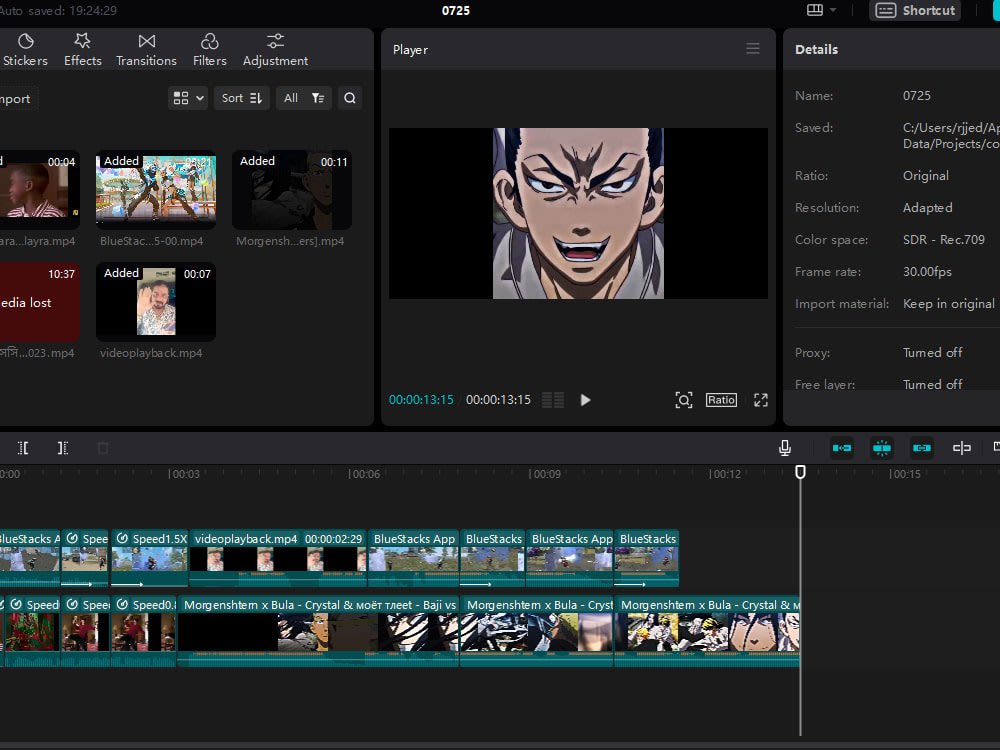Click the 00:09 mark on timeline ruler
This screenshot has height=750, width=1000.
[x=545, y=474]
